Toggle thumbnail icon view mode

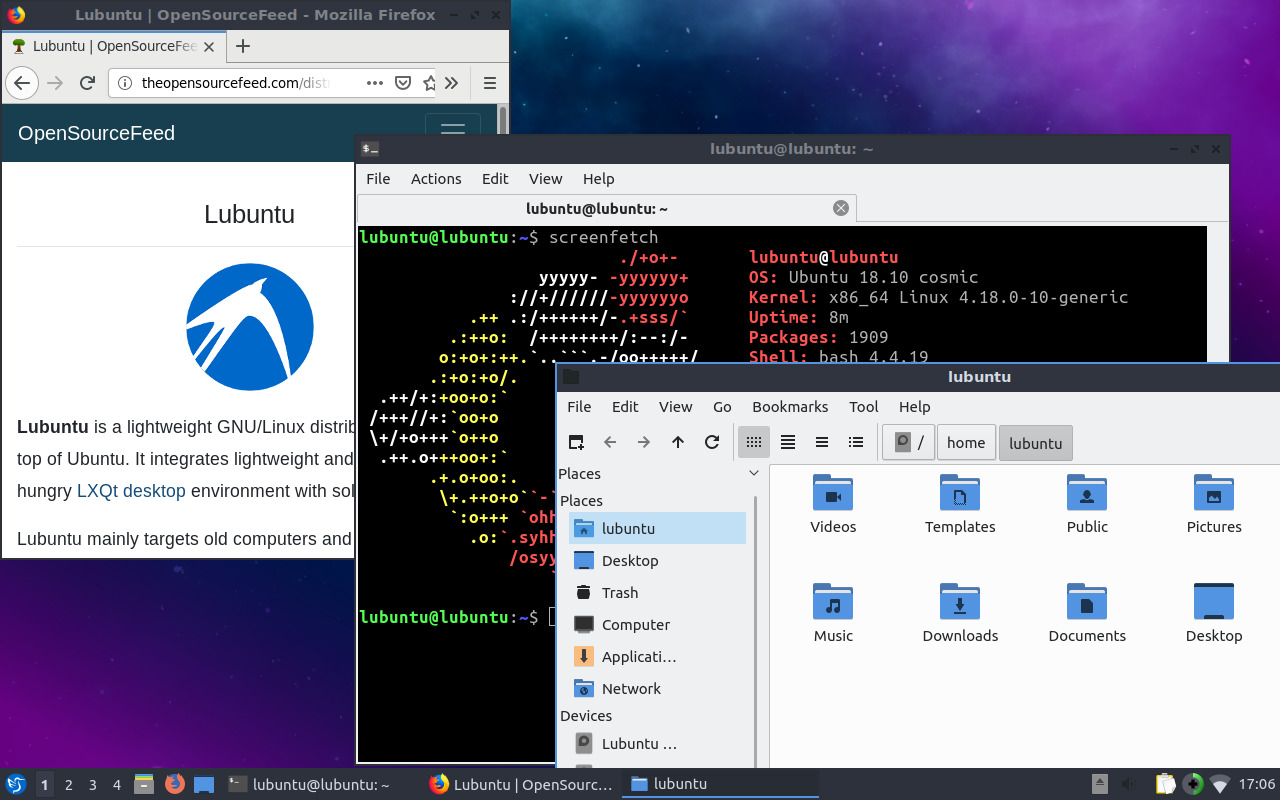coord(787,441)
